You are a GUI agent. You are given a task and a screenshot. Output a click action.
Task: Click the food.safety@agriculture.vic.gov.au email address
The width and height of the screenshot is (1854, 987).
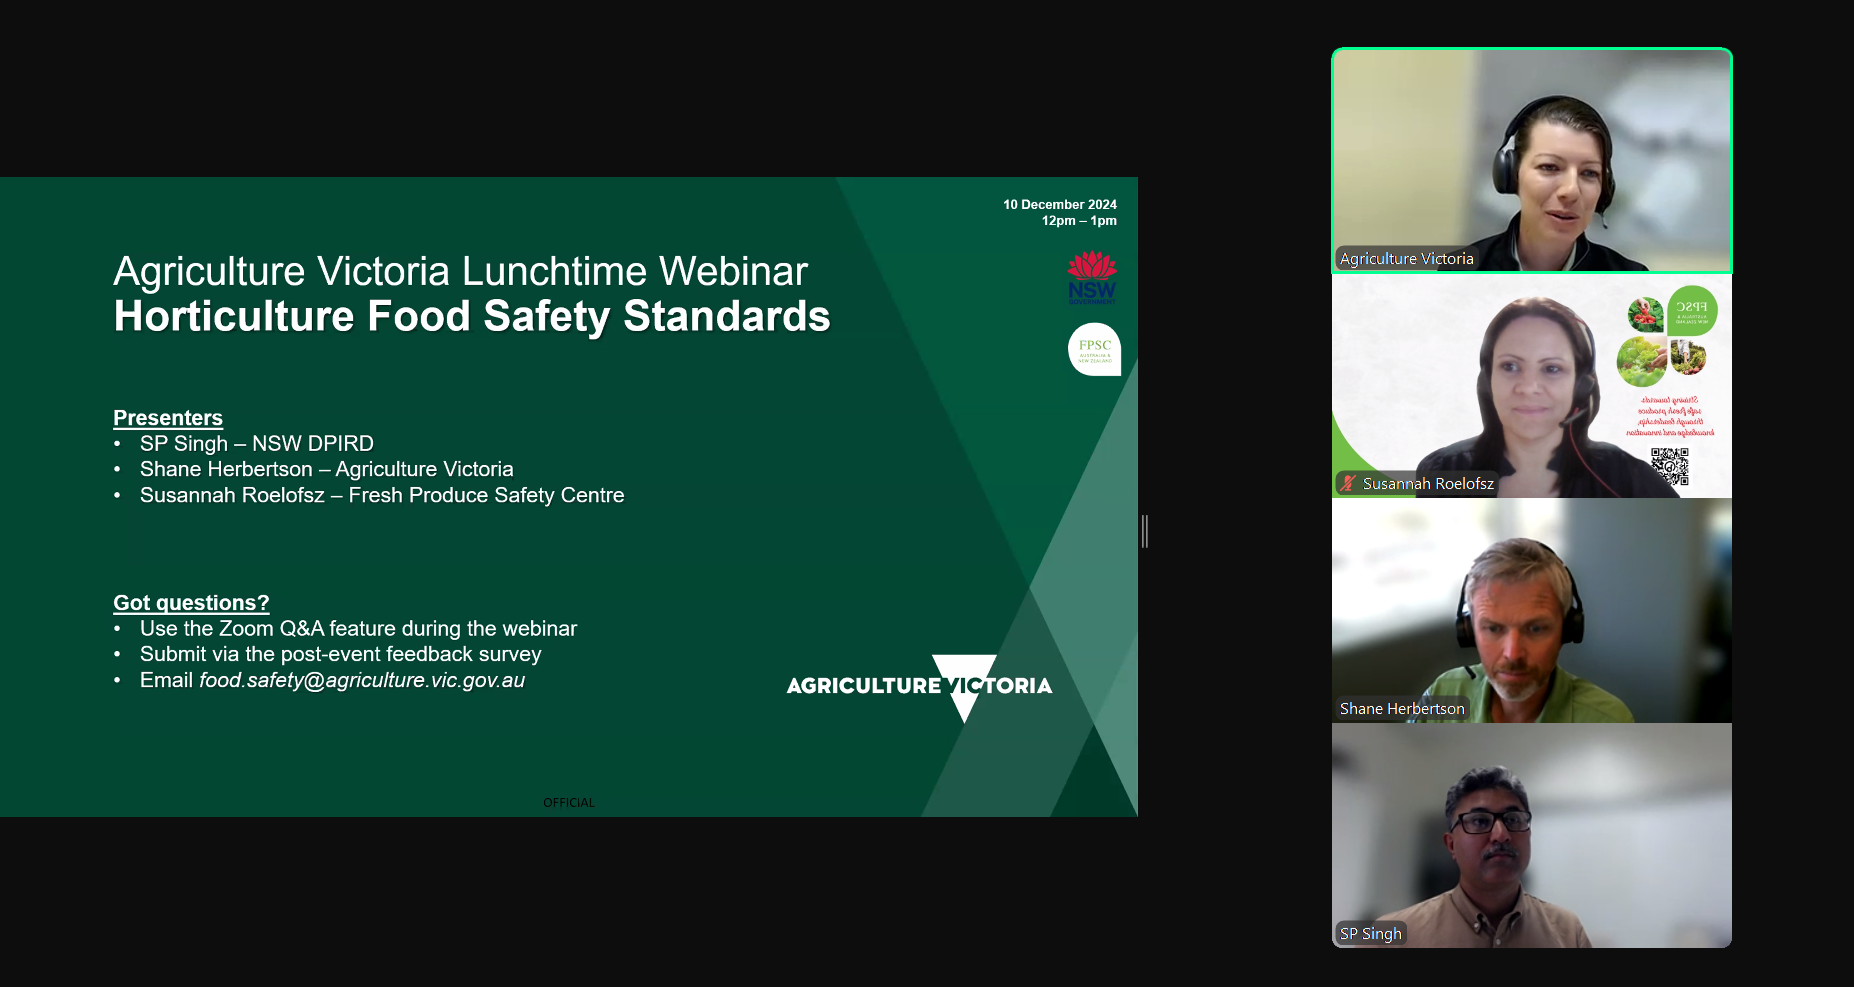coord(362,680)
